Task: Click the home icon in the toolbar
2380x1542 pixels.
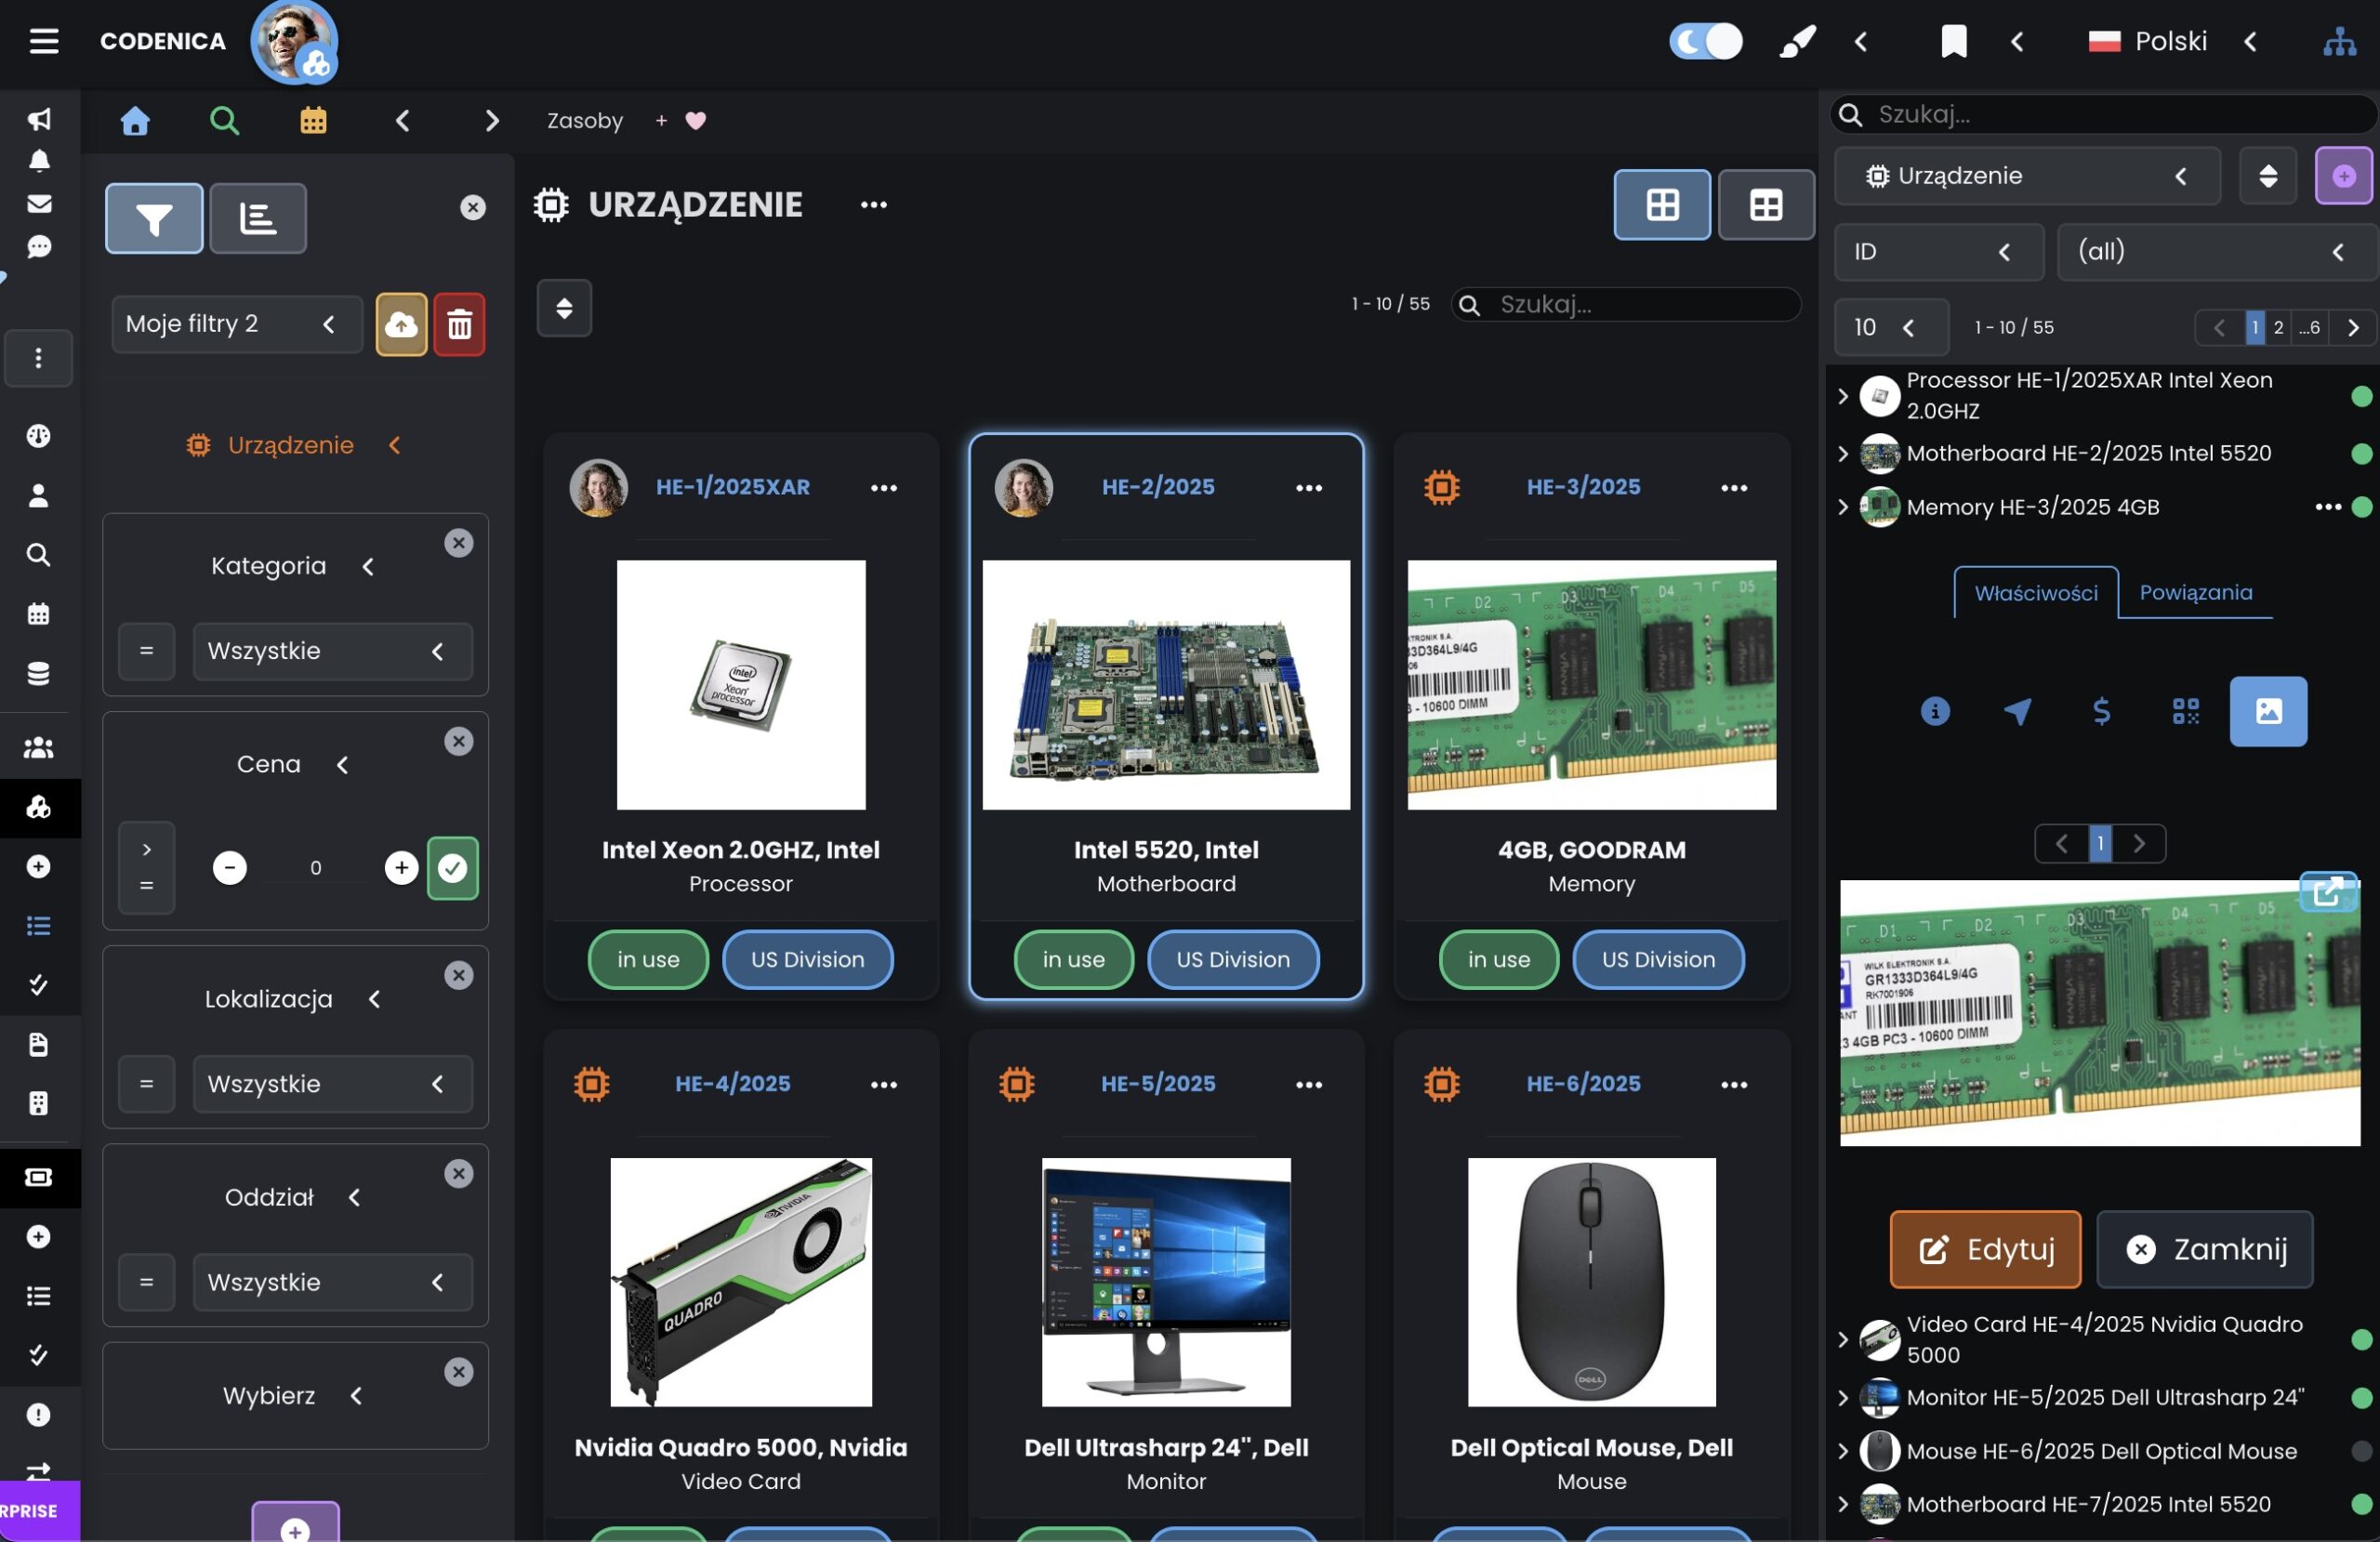Action: click(135, 121)
